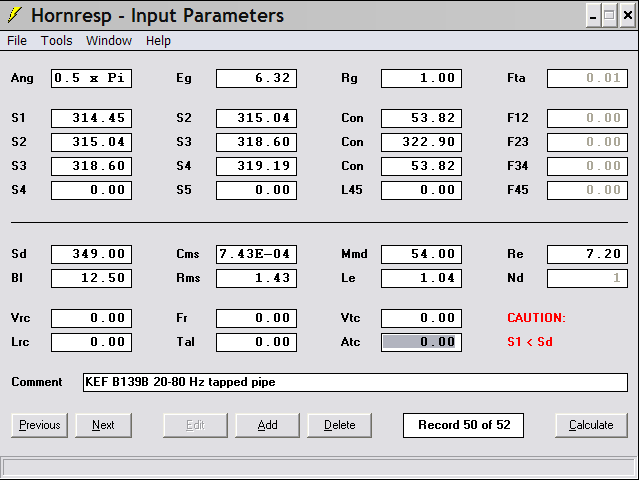Select the F12 field
This screenshot has width=639, height=480.
pyautogui.click(x=587, y=118)
